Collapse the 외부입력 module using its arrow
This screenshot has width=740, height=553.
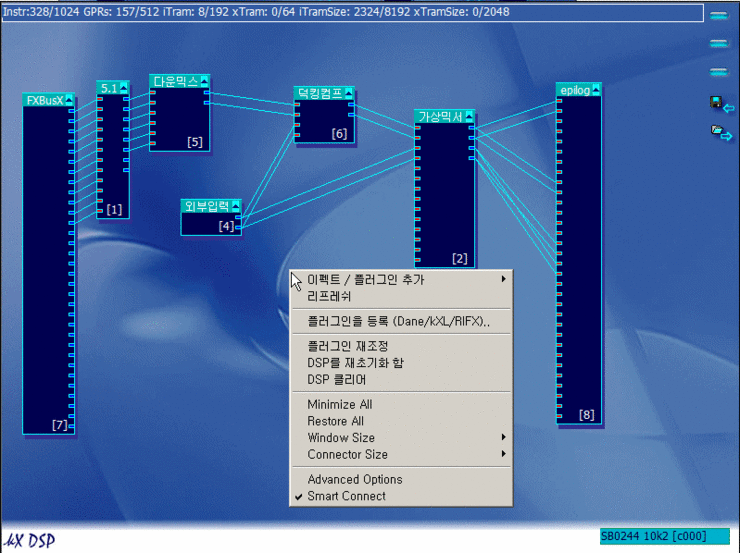pyautogui.click(x=236, y=206)
